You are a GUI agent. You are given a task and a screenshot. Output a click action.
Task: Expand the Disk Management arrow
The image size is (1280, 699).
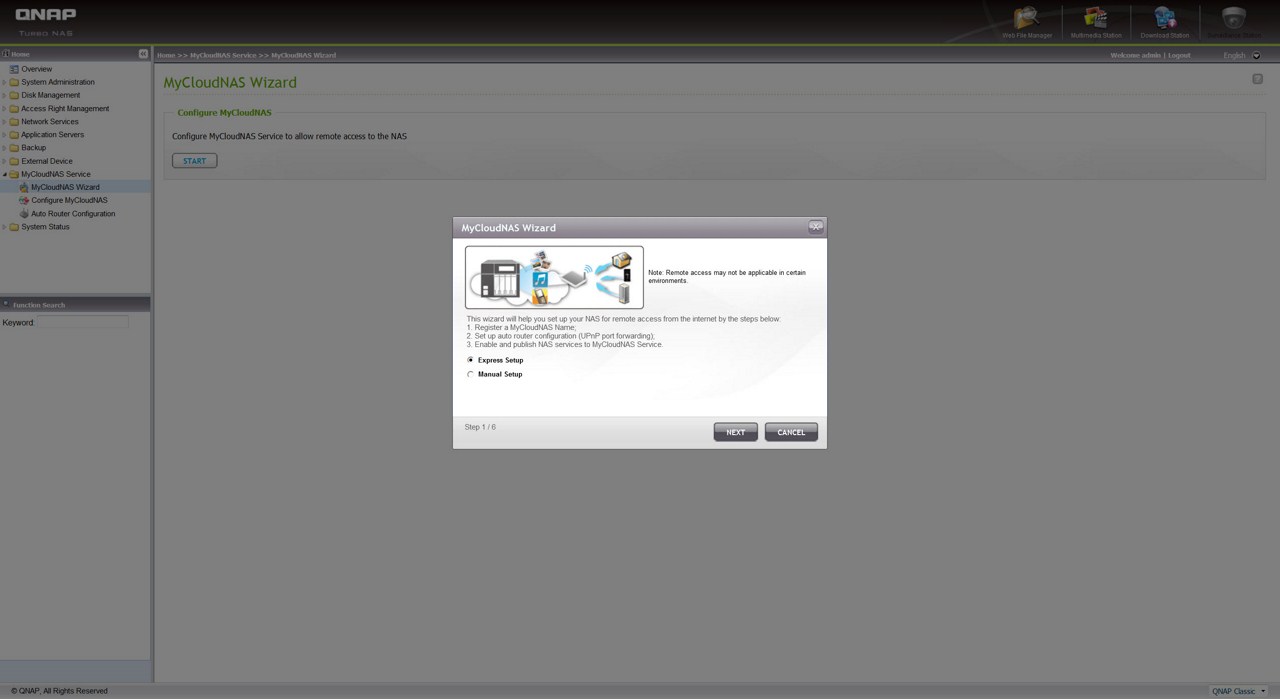coord(4,95)
